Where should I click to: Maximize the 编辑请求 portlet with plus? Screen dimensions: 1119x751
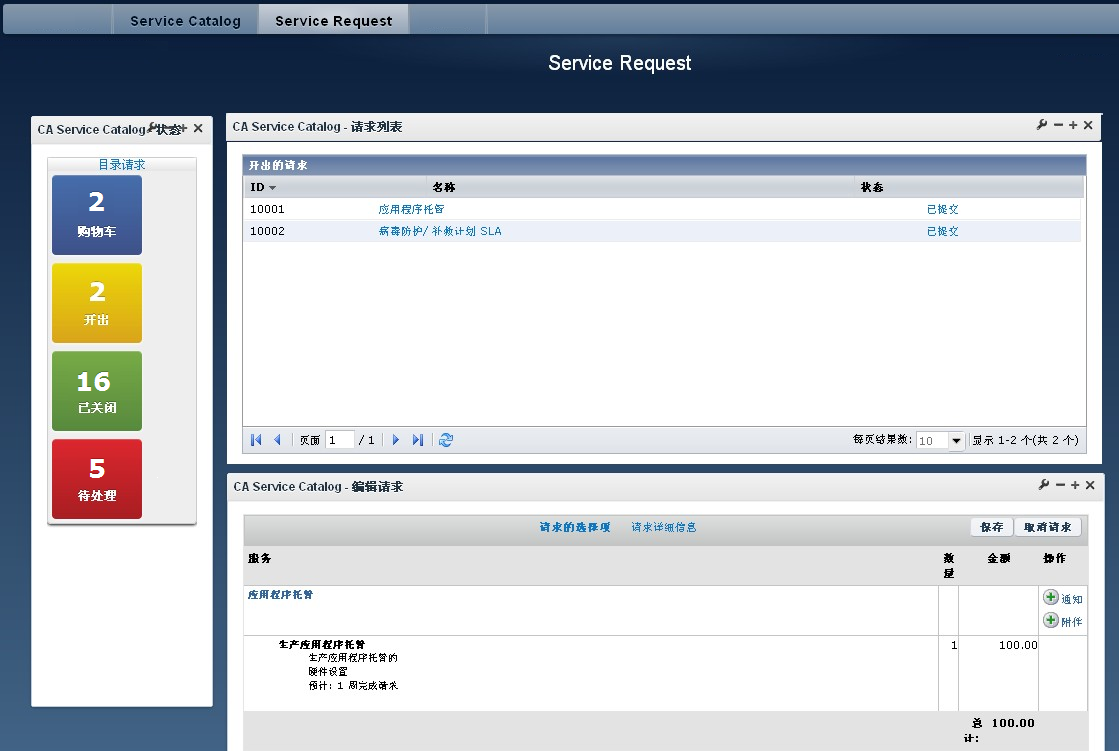(1075, 485)
